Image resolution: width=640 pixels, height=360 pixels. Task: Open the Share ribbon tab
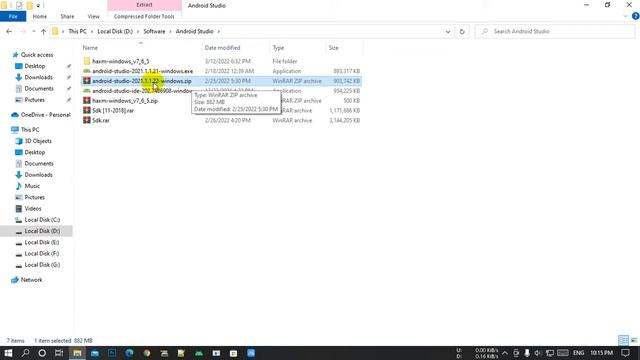[67, 16]
